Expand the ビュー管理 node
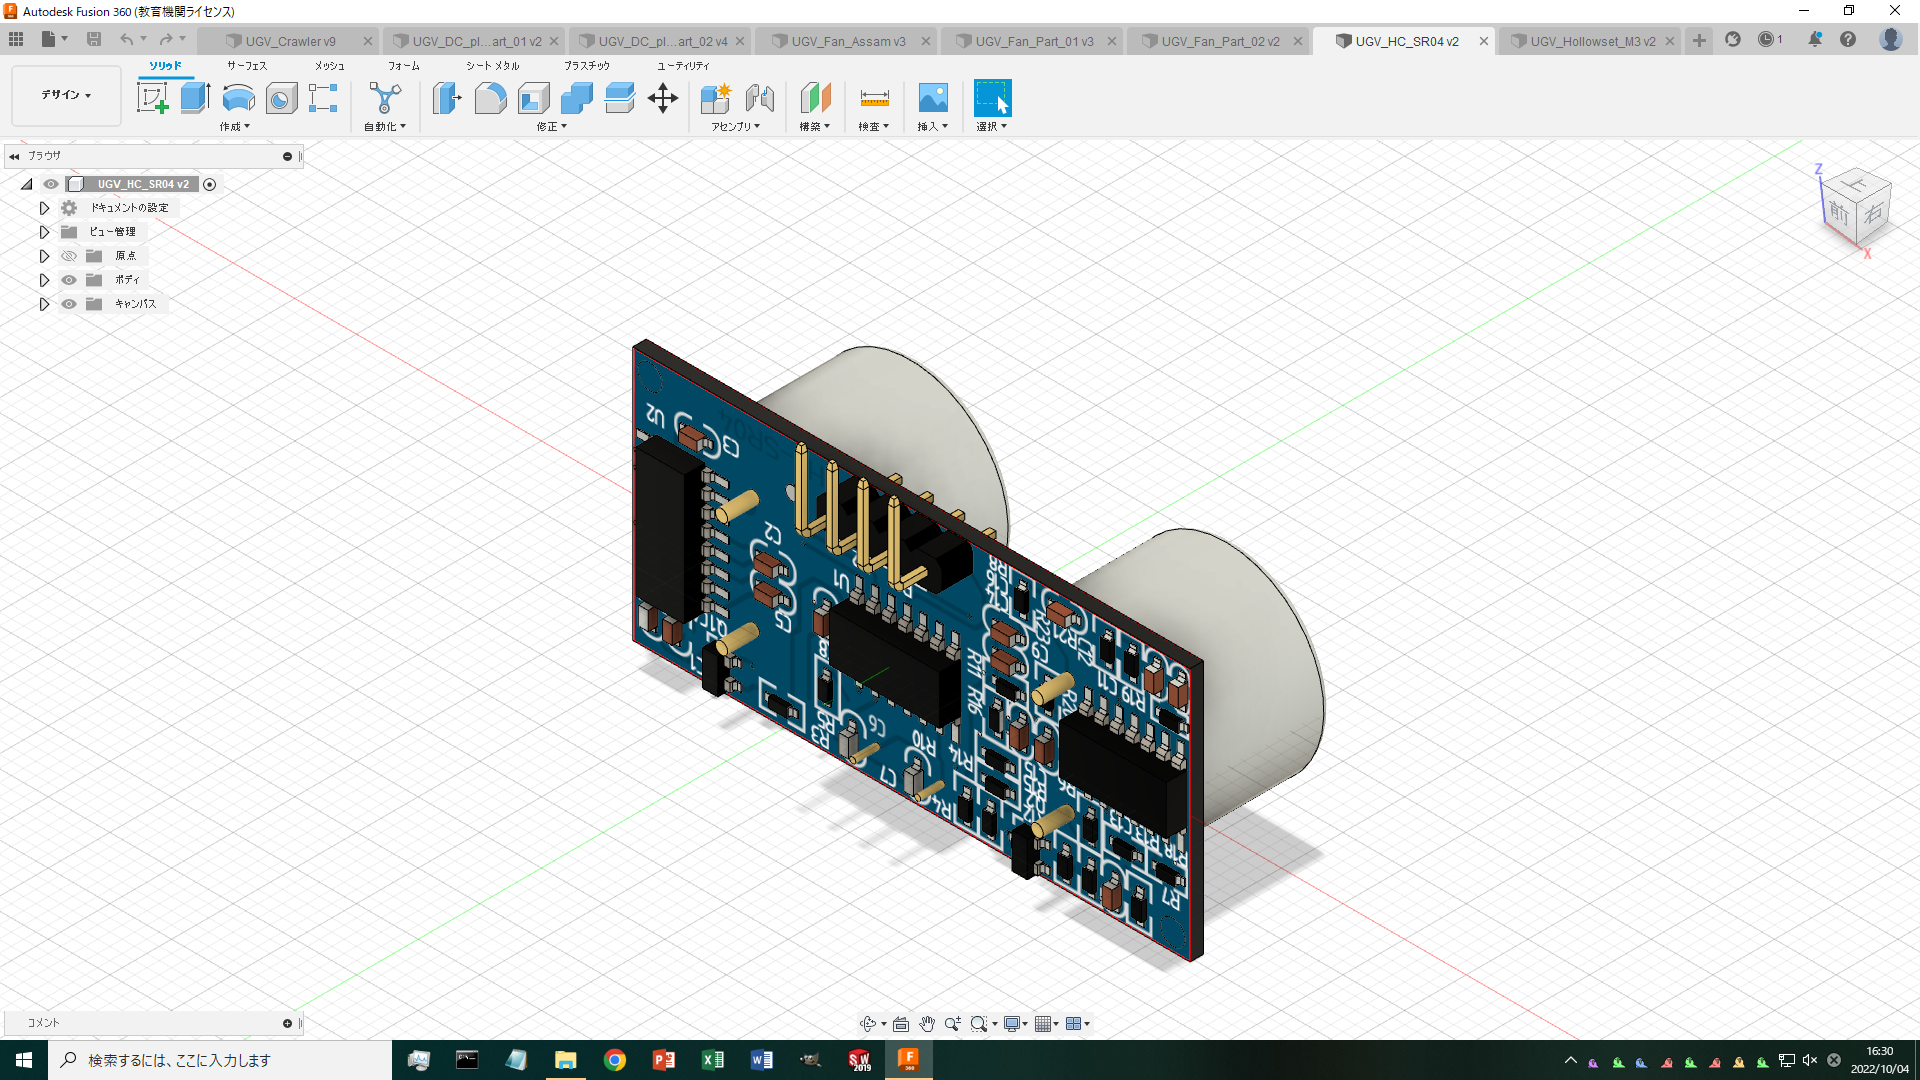Image resolution: width=1920 pixels, height=1080 pixels. pyautogui.click(x=44, y=232)
